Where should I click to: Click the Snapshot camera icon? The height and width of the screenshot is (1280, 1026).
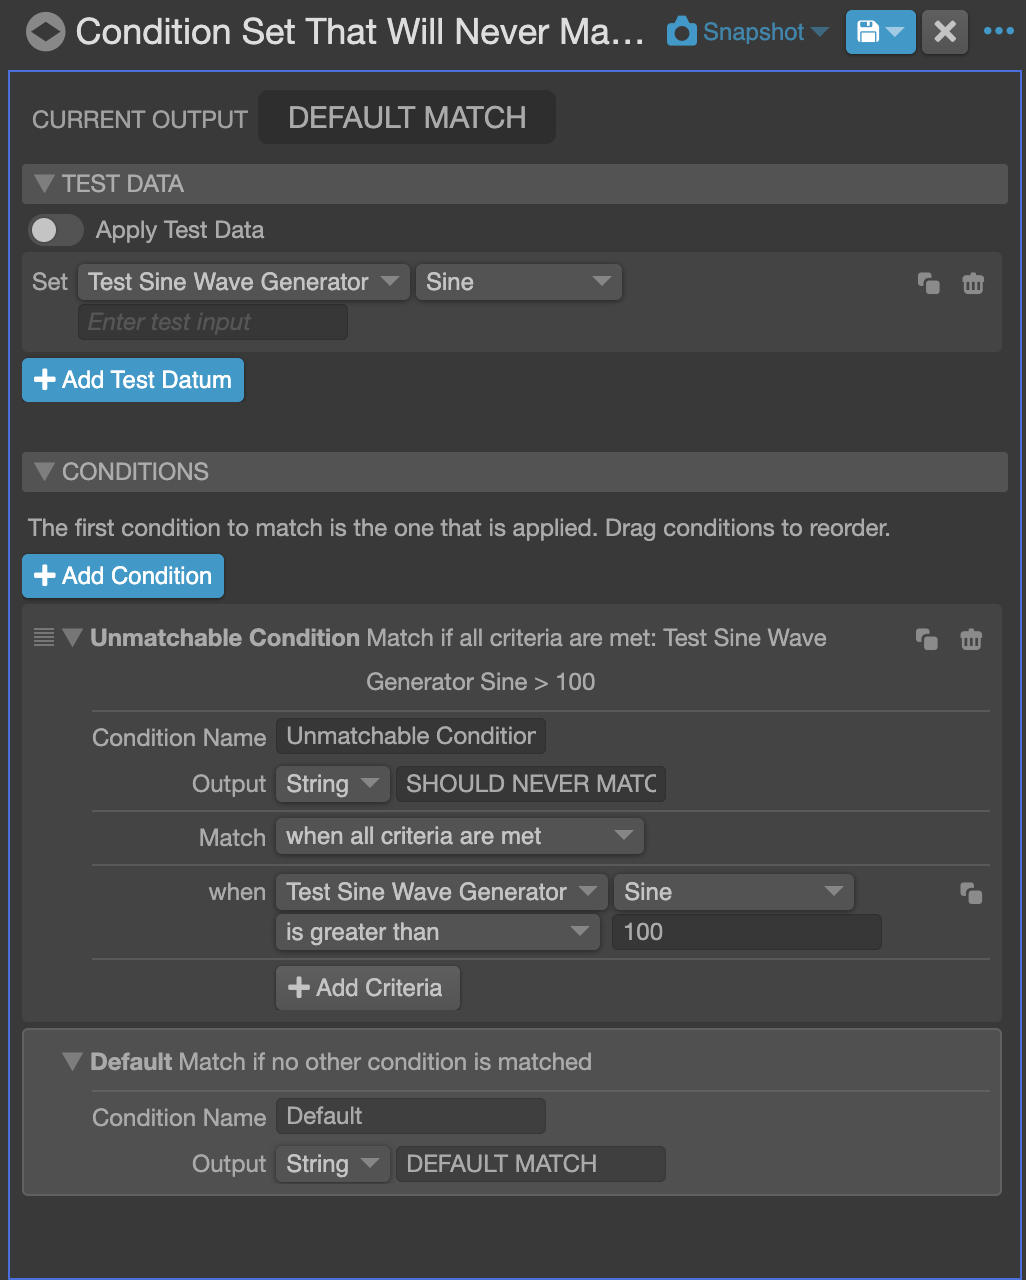click(x=681, y=31)
